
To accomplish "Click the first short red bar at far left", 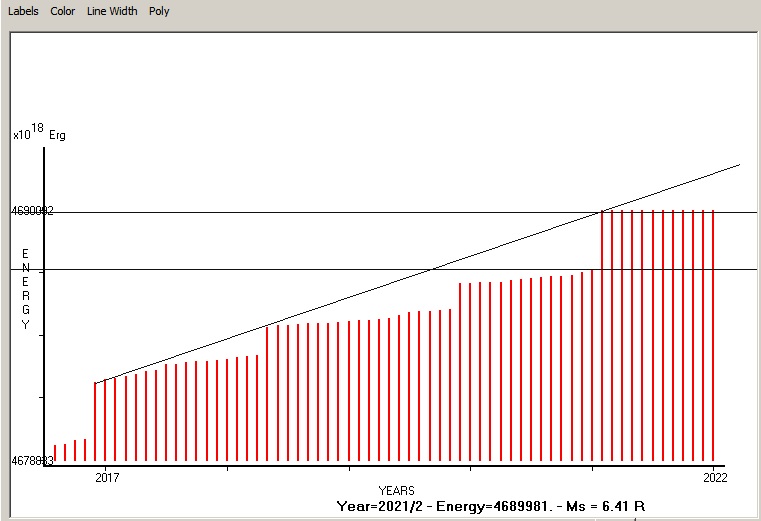I will point(55,454).
